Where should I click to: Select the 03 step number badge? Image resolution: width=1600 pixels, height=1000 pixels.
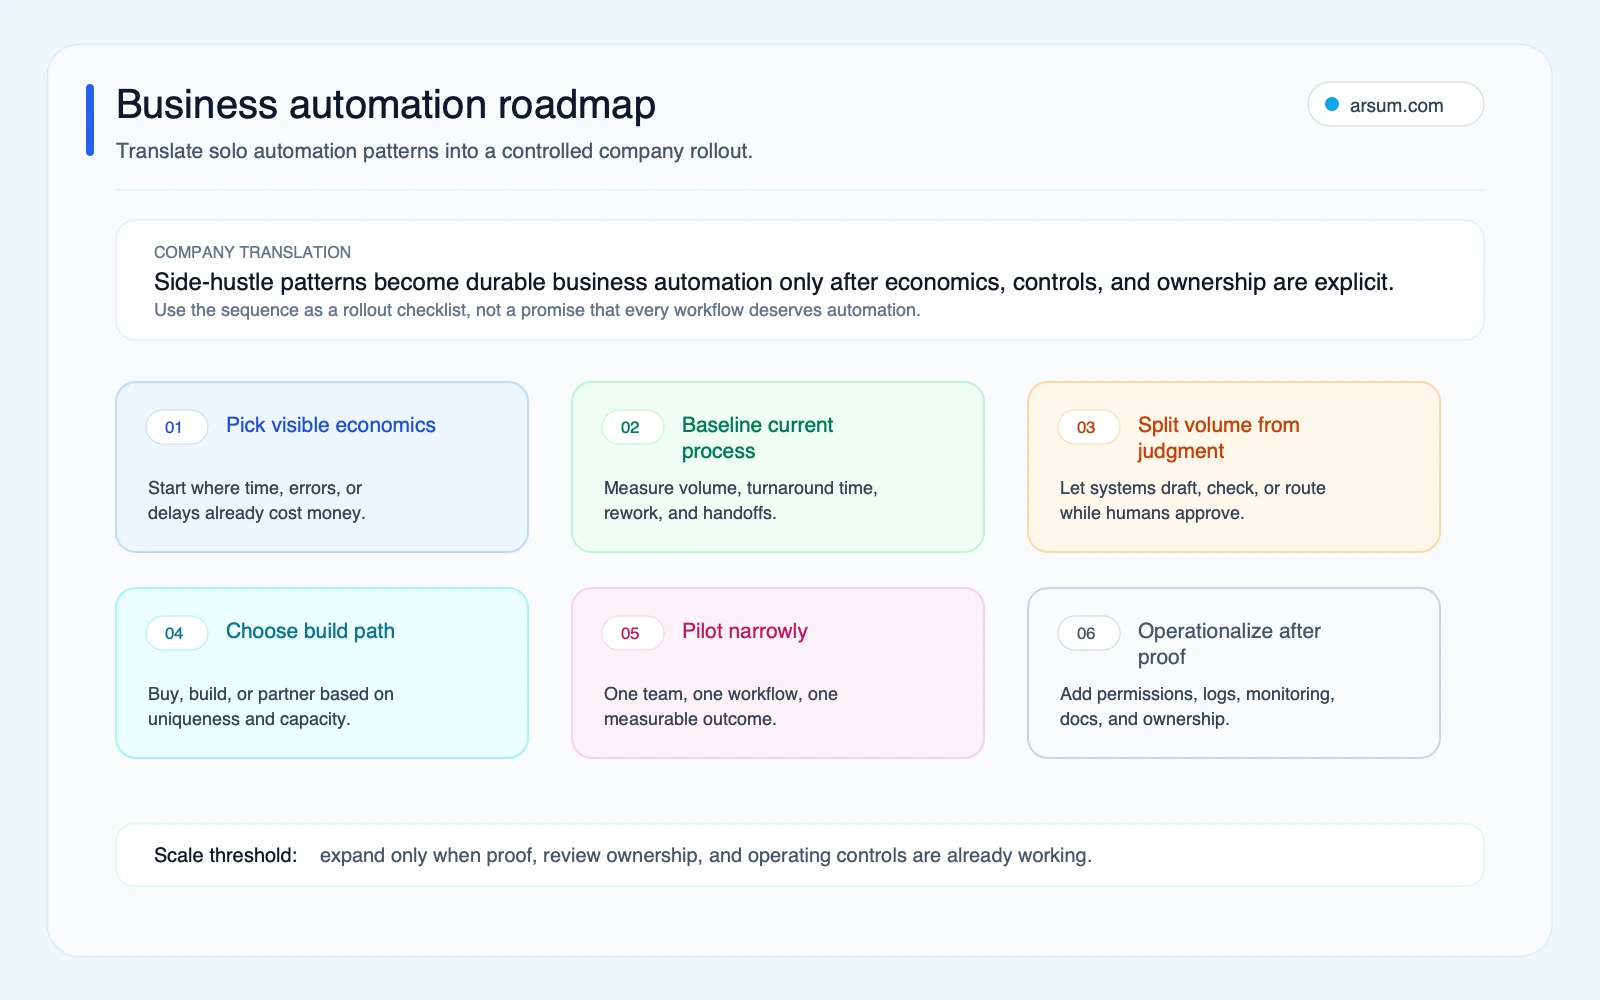tap(1088, 427)
